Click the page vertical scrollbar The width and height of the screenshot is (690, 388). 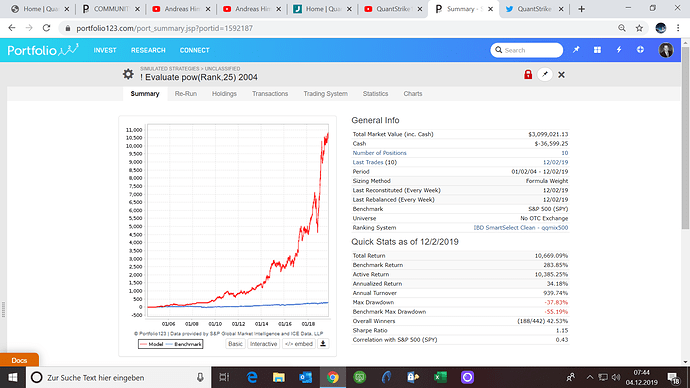click(x=685, y=136)
